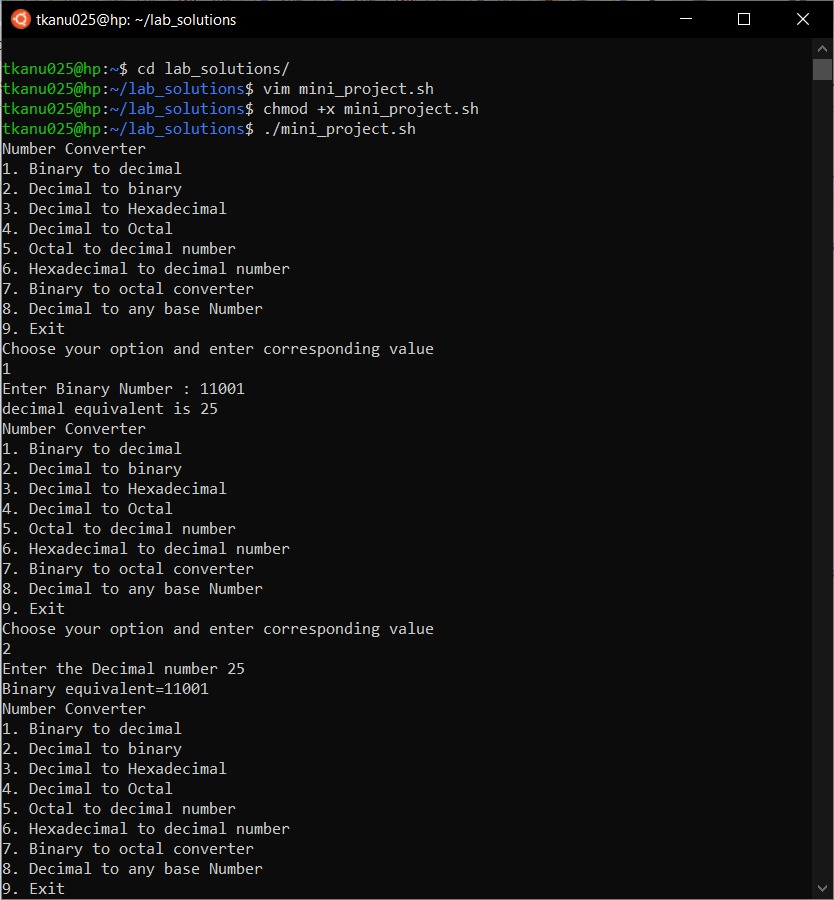The height and width of the screenshot is (900, 834).
Task: Click the maximize window icon
Action: click(x=742, y=19)
